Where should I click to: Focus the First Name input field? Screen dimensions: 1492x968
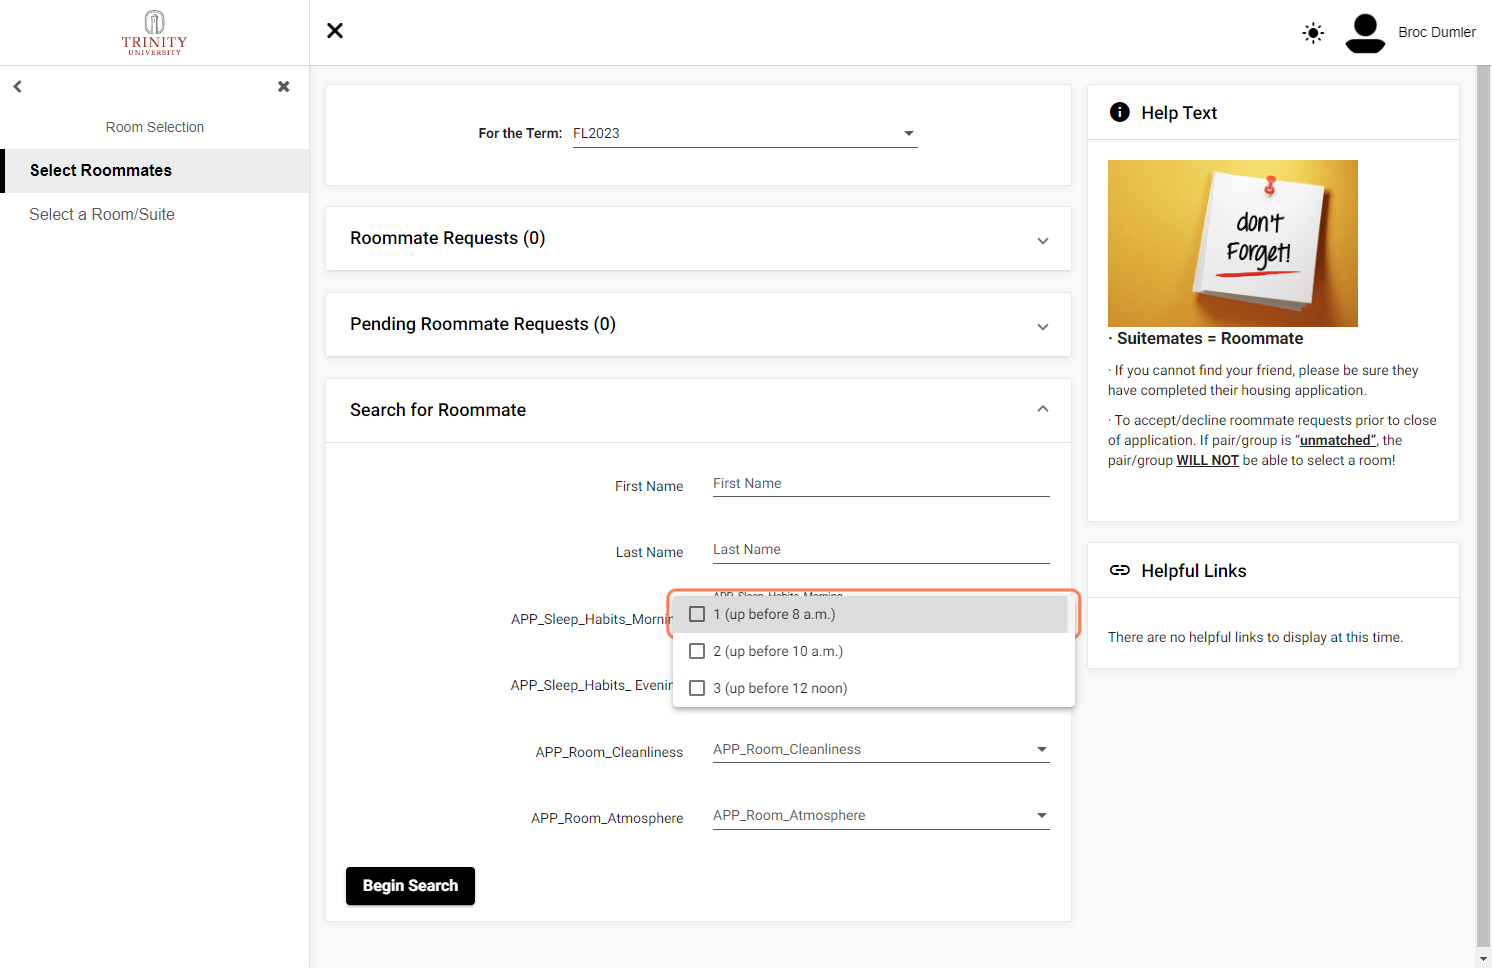click(881, 484)
